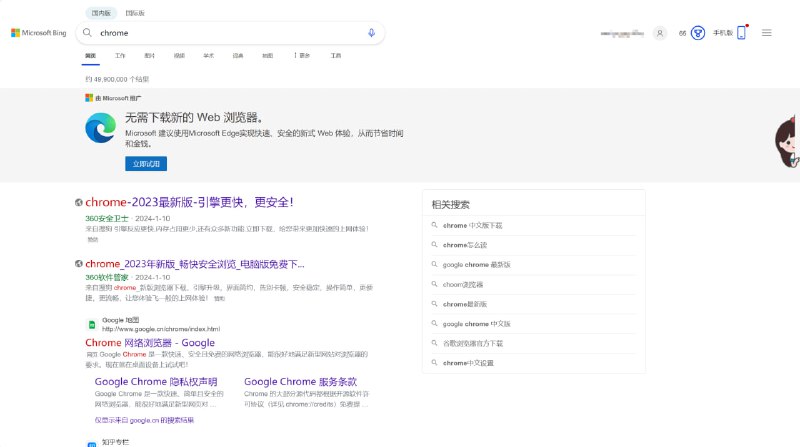Click search icon next to chrome最新版
This screenshot has height=447, width=800.
coord(434,304)
